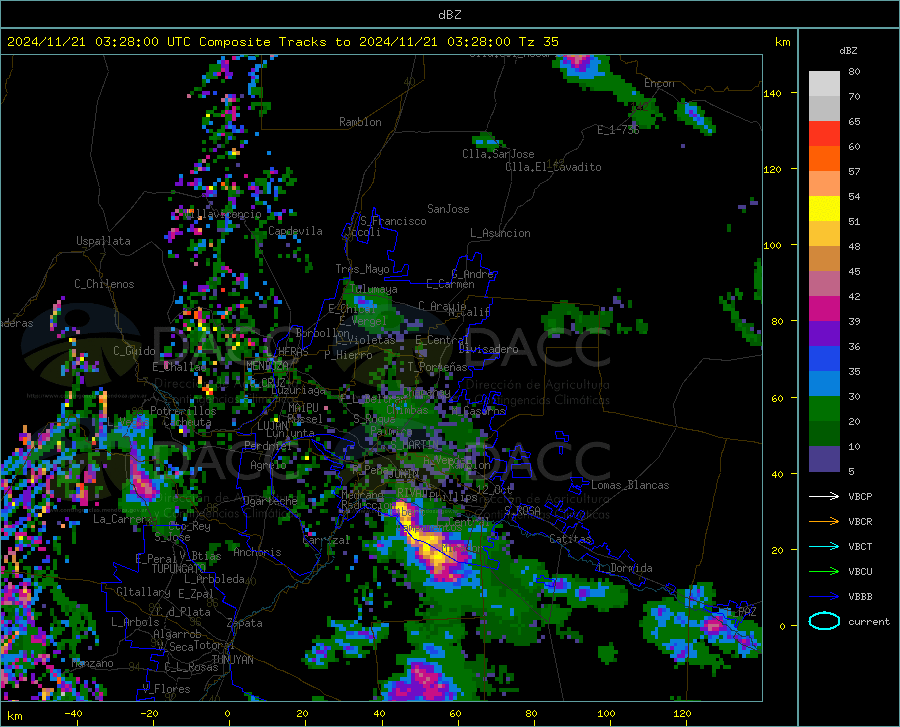The height and width of the screenshot is (727, 900).
Task: Click the 'Divisadero' place label
Action: click(488, 349)
